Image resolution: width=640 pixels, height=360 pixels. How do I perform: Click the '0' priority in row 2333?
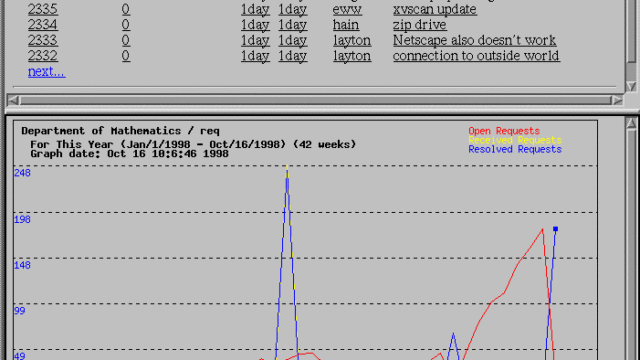pos(126,40)
